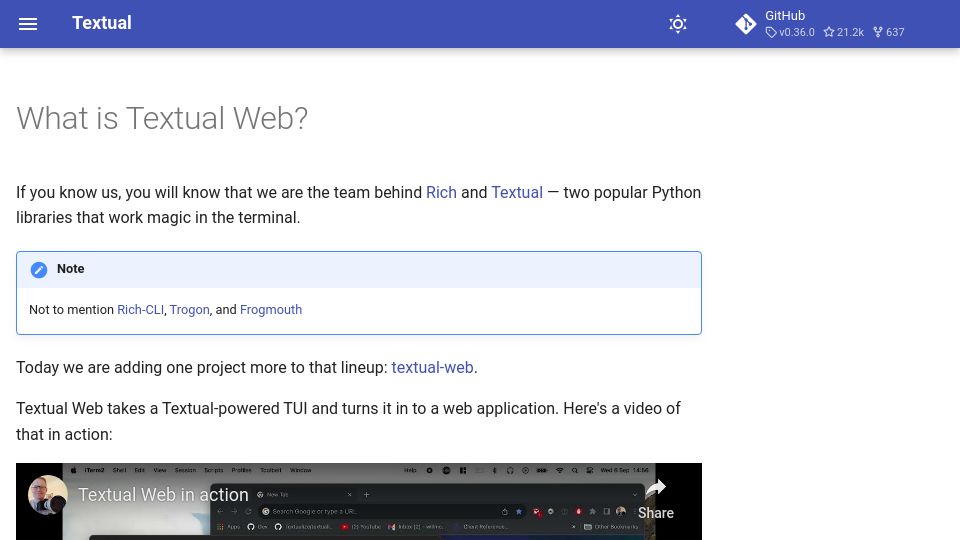Click the 'What is Textual Web?' heading

click(x=162, y=118)
